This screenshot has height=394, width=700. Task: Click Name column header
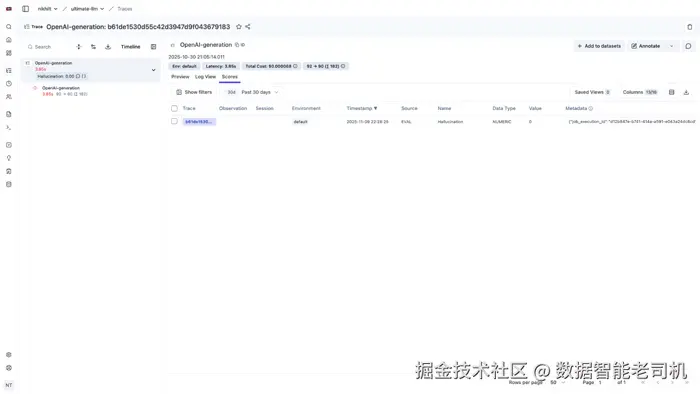click(444, 108)
